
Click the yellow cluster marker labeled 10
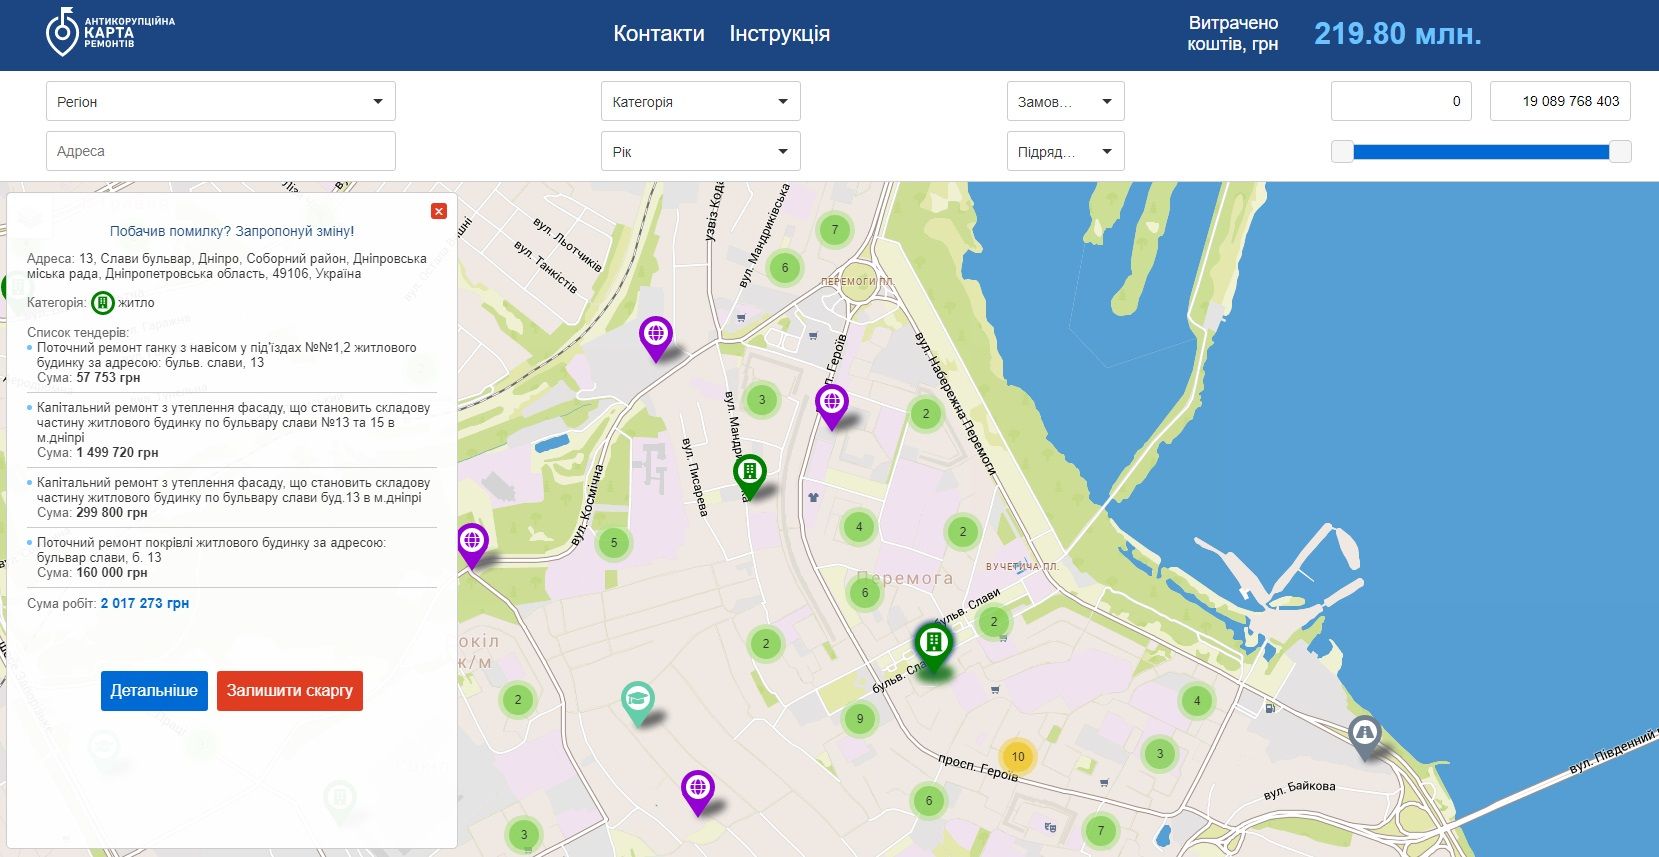(1017, 757)
